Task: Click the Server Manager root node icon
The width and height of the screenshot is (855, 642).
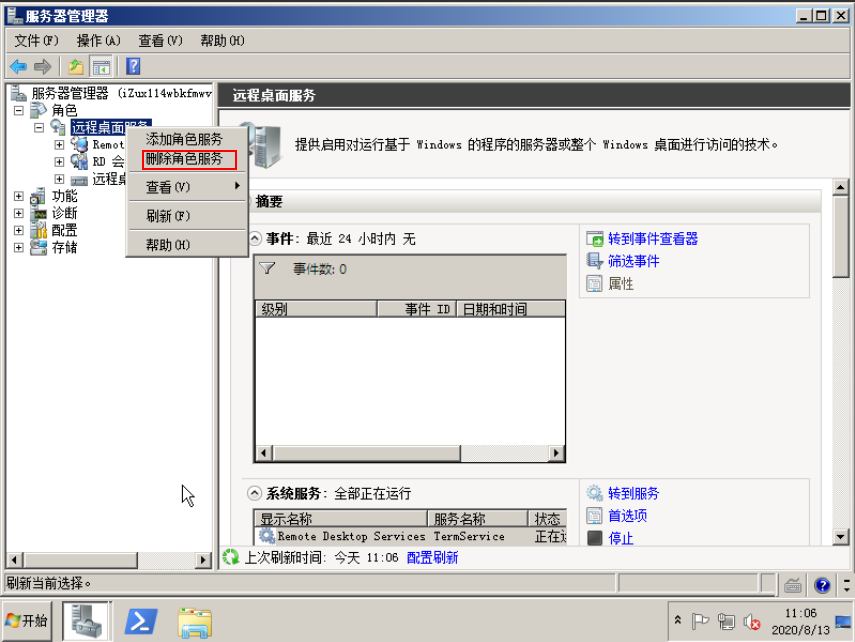Action: [x=19, y=93]
